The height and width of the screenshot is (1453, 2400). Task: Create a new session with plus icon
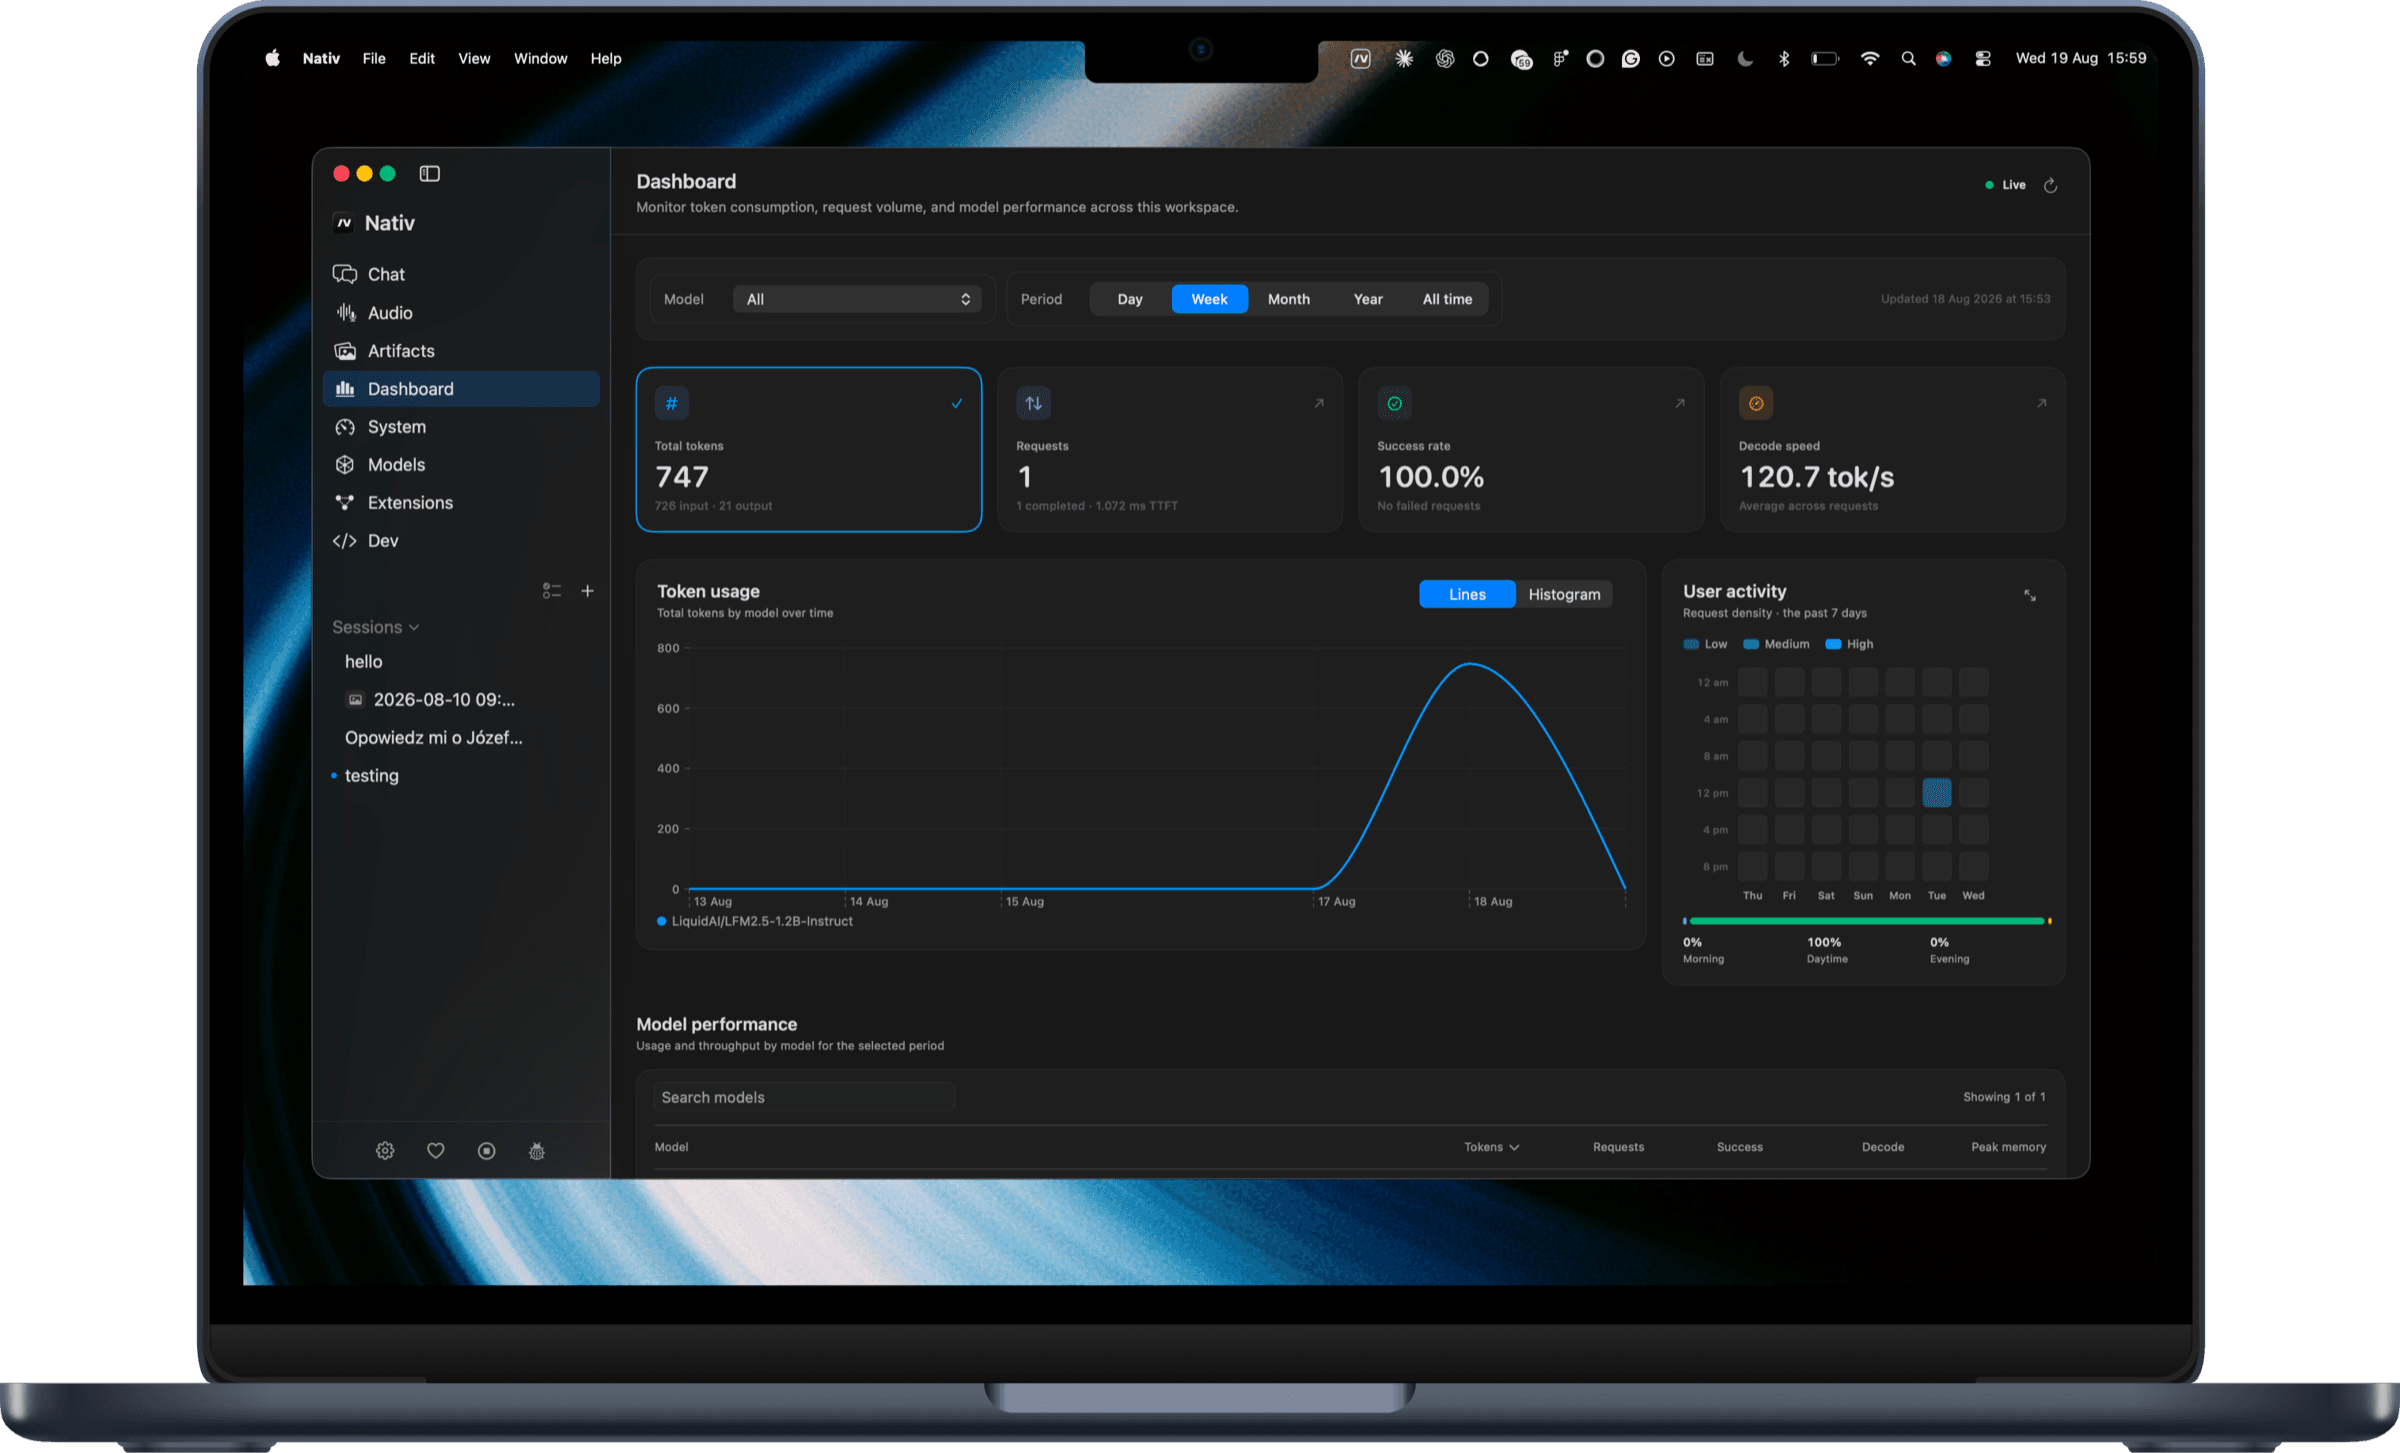(588, 591)
